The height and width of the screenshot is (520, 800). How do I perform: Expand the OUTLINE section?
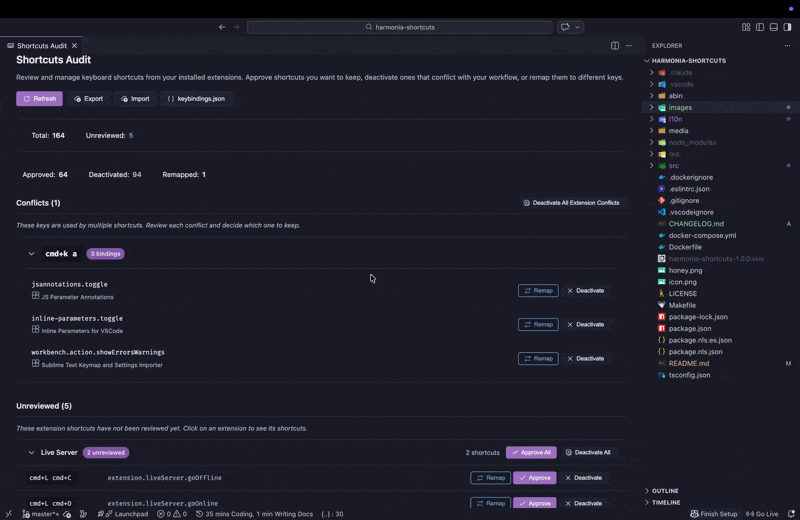(665, 491)
